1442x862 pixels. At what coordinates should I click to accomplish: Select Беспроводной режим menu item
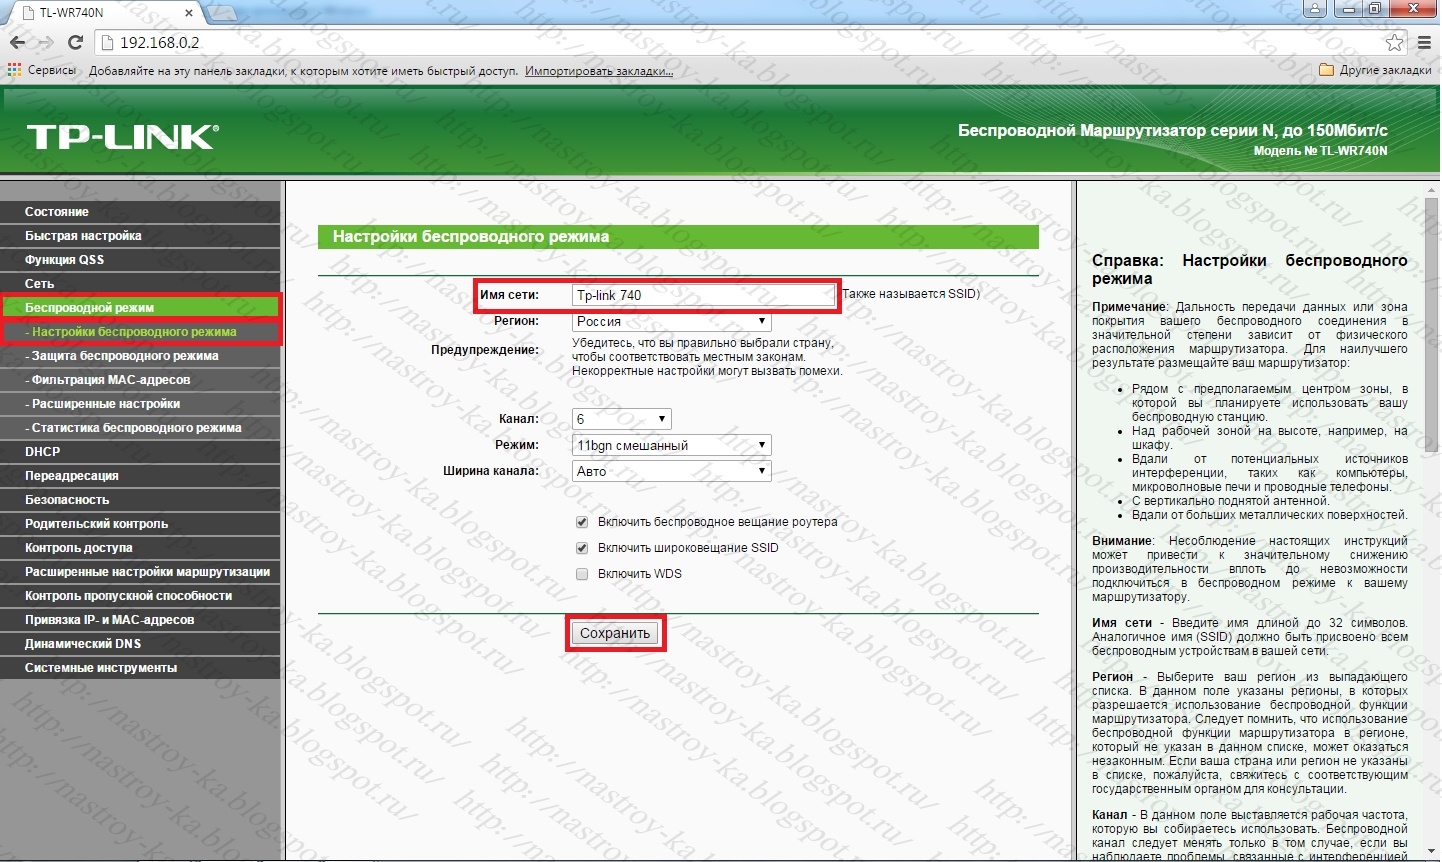coord(140,308)
